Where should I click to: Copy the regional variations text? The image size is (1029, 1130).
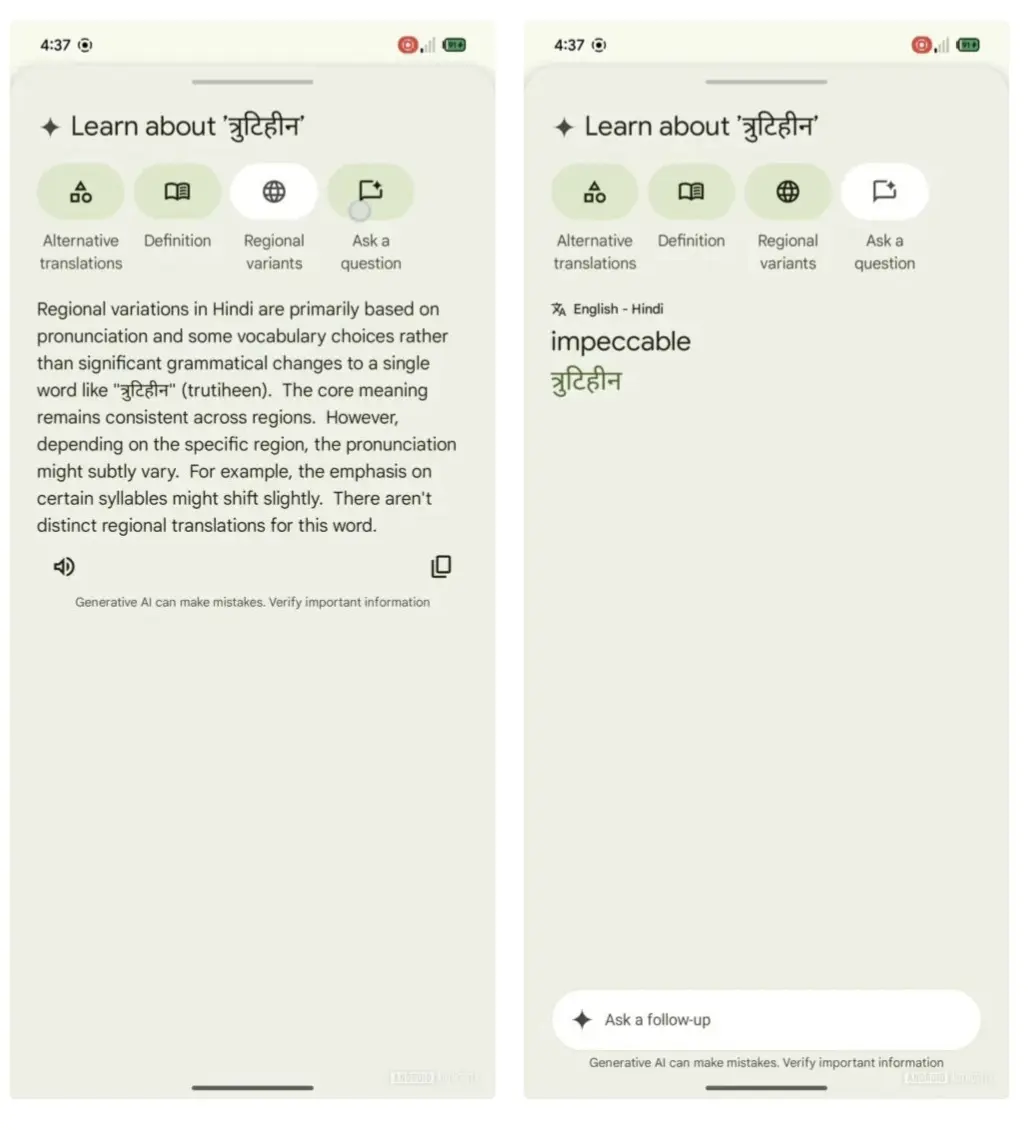point(441,567)
